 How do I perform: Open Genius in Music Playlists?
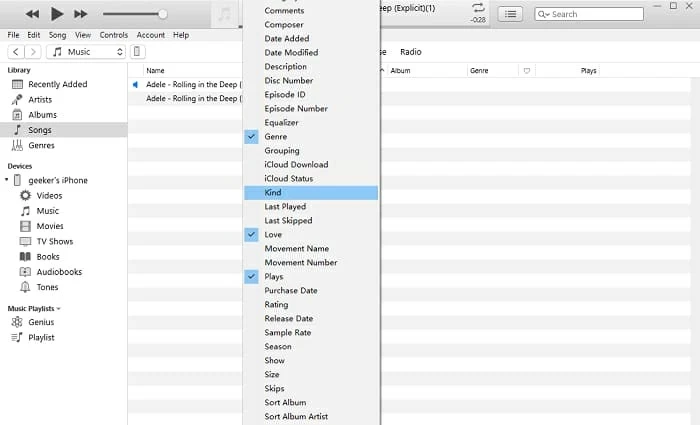[x=41, y=322]
